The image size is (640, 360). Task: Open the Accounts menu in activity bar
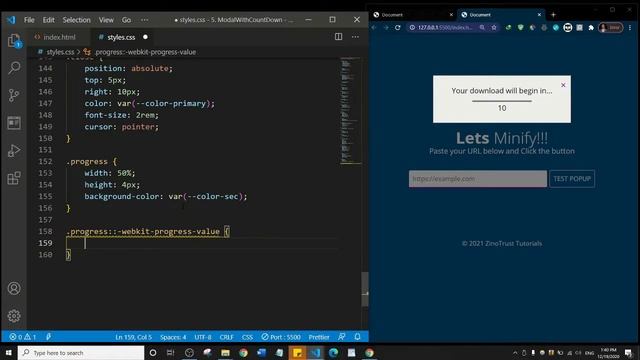(x=14, y=288)
